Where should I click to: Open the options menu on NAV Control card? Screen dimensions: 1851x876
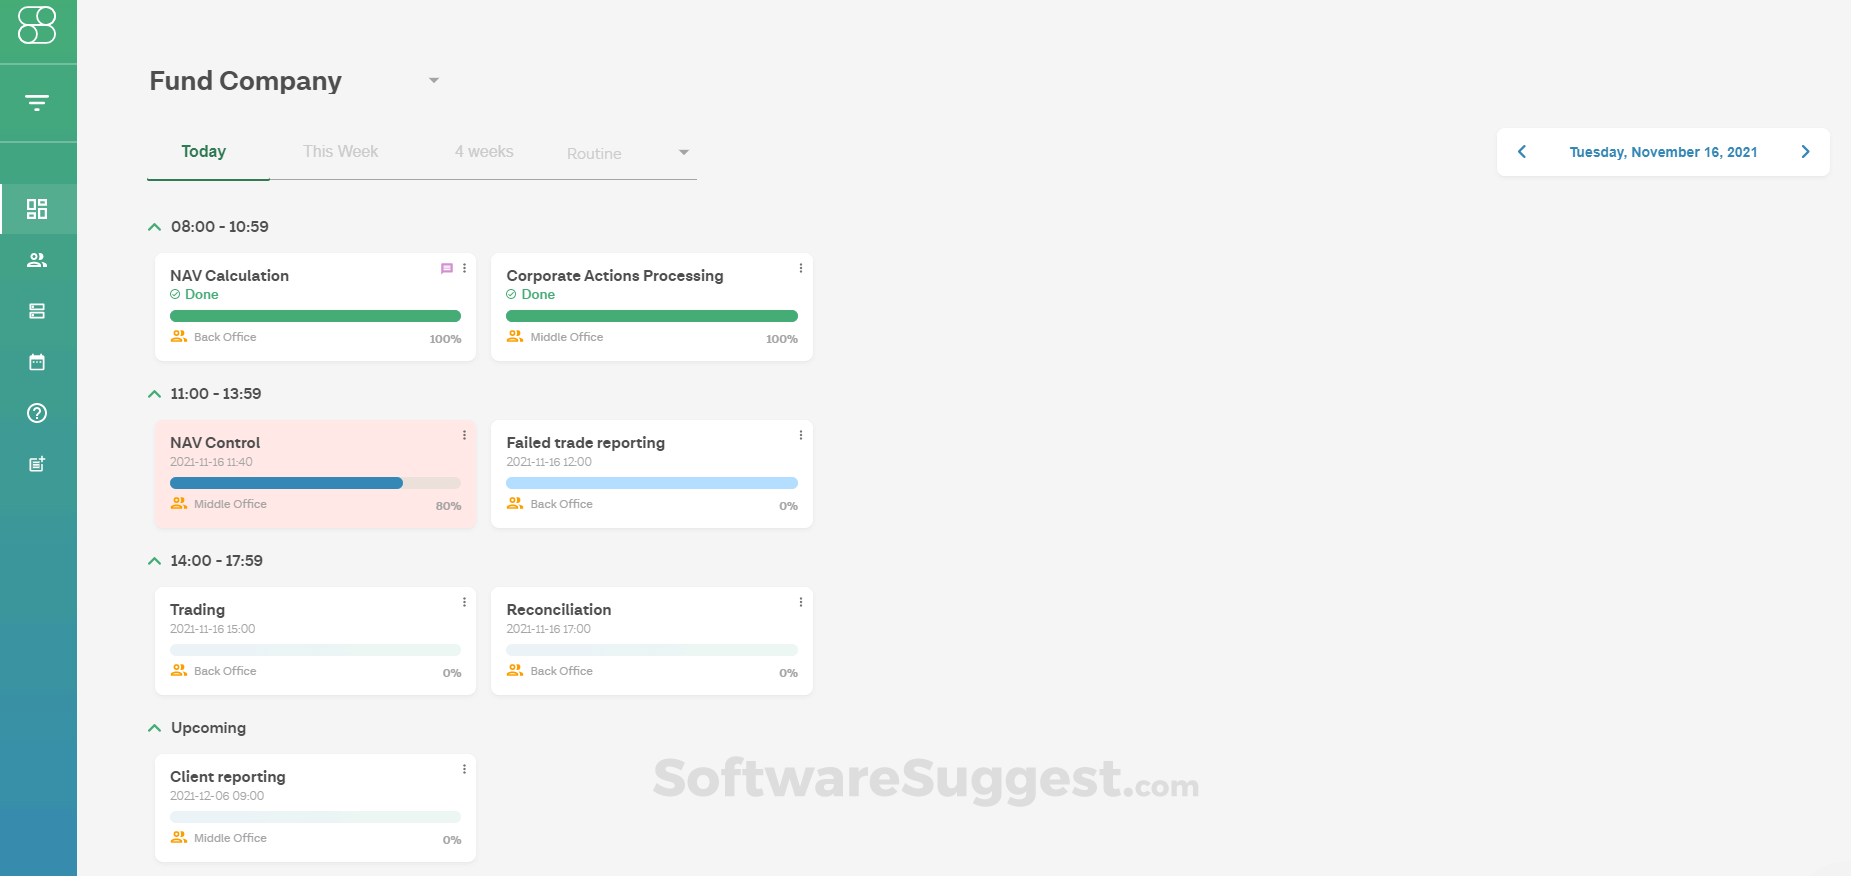pos(463,435)
